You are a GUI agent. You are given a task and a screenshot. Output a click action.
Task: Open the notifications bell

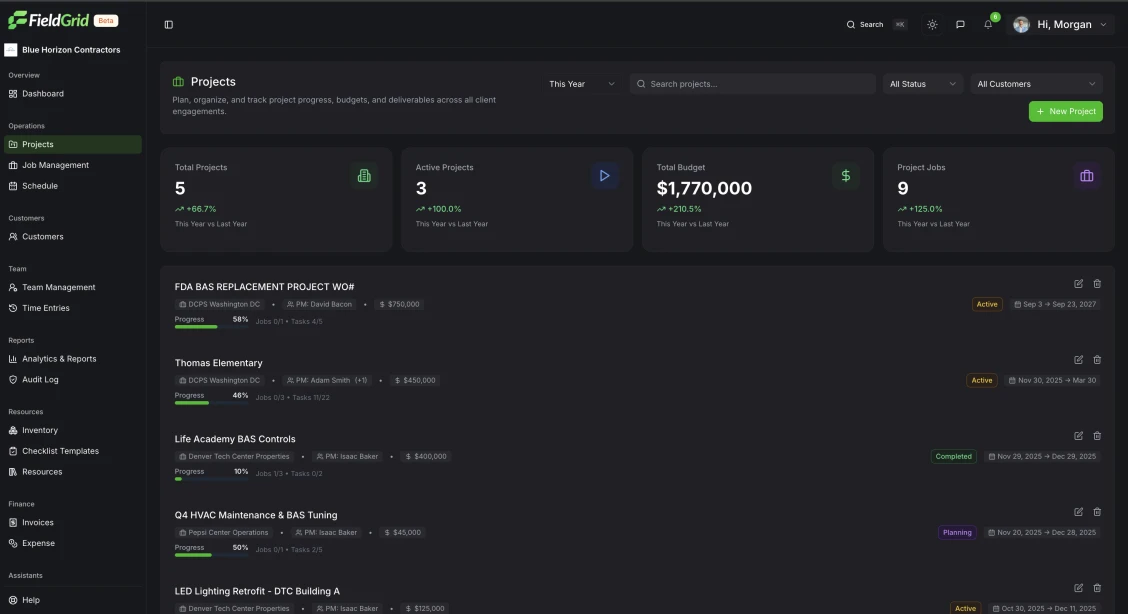(988, 24)
